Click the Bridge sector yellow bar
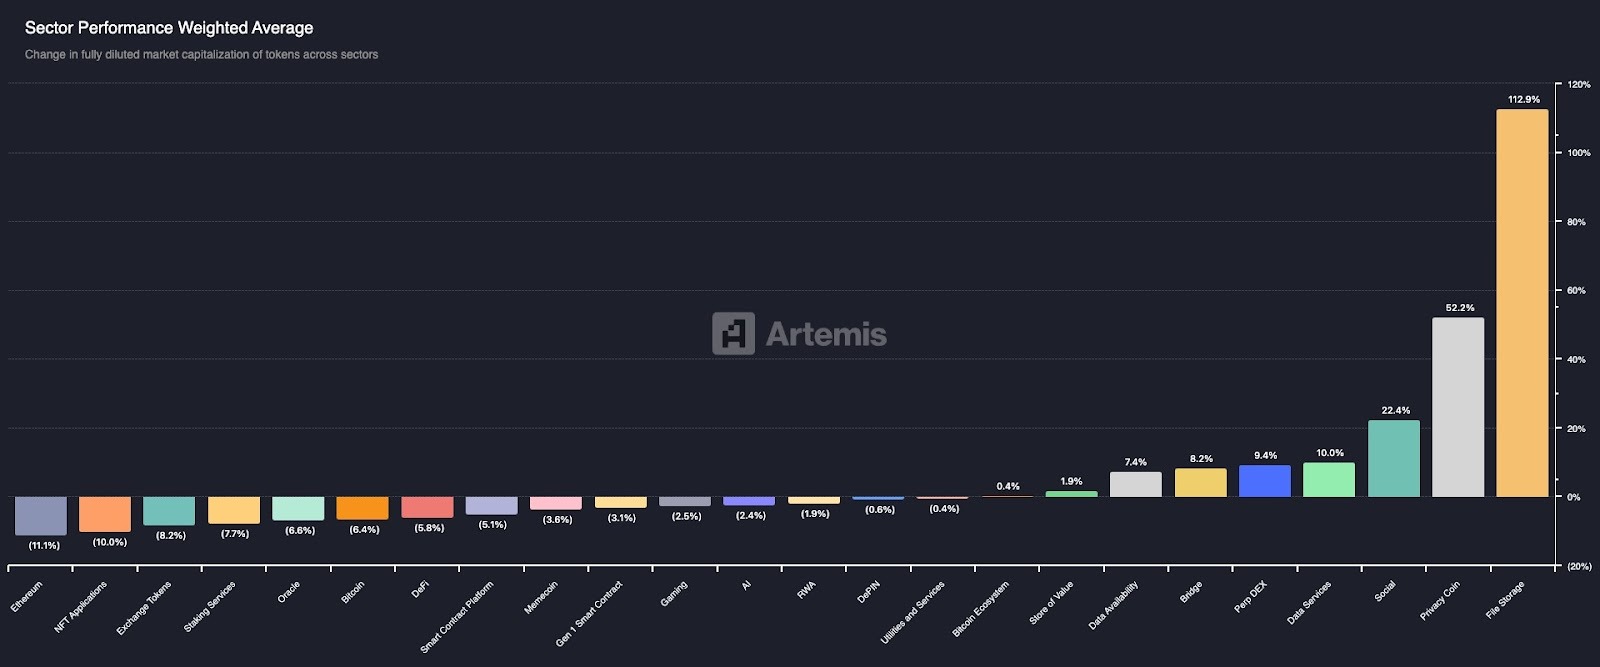 (x=1200, y=483)
